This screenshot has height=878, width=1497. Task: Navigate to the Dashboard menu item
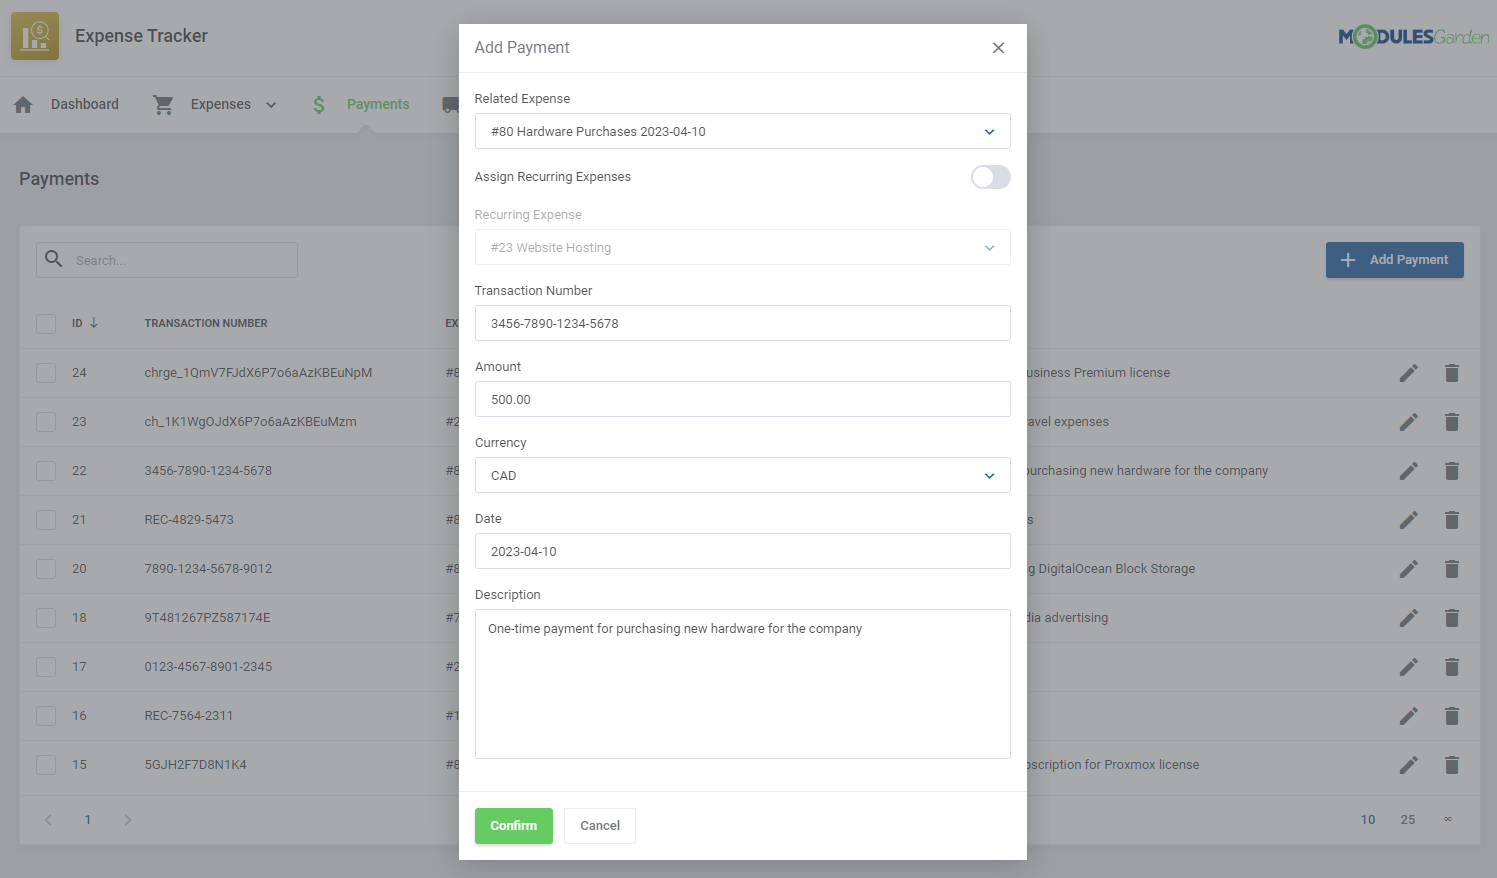[84, 104]
